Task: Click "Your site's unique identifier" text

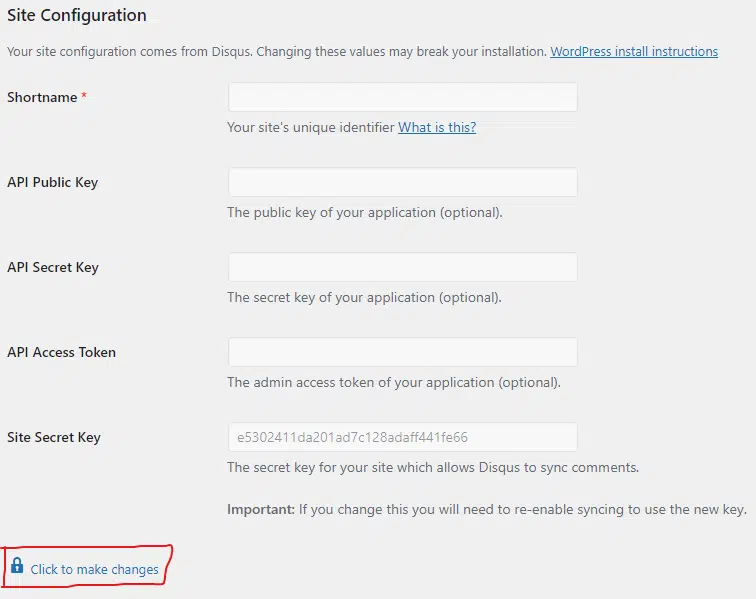Action: [311, 127]
